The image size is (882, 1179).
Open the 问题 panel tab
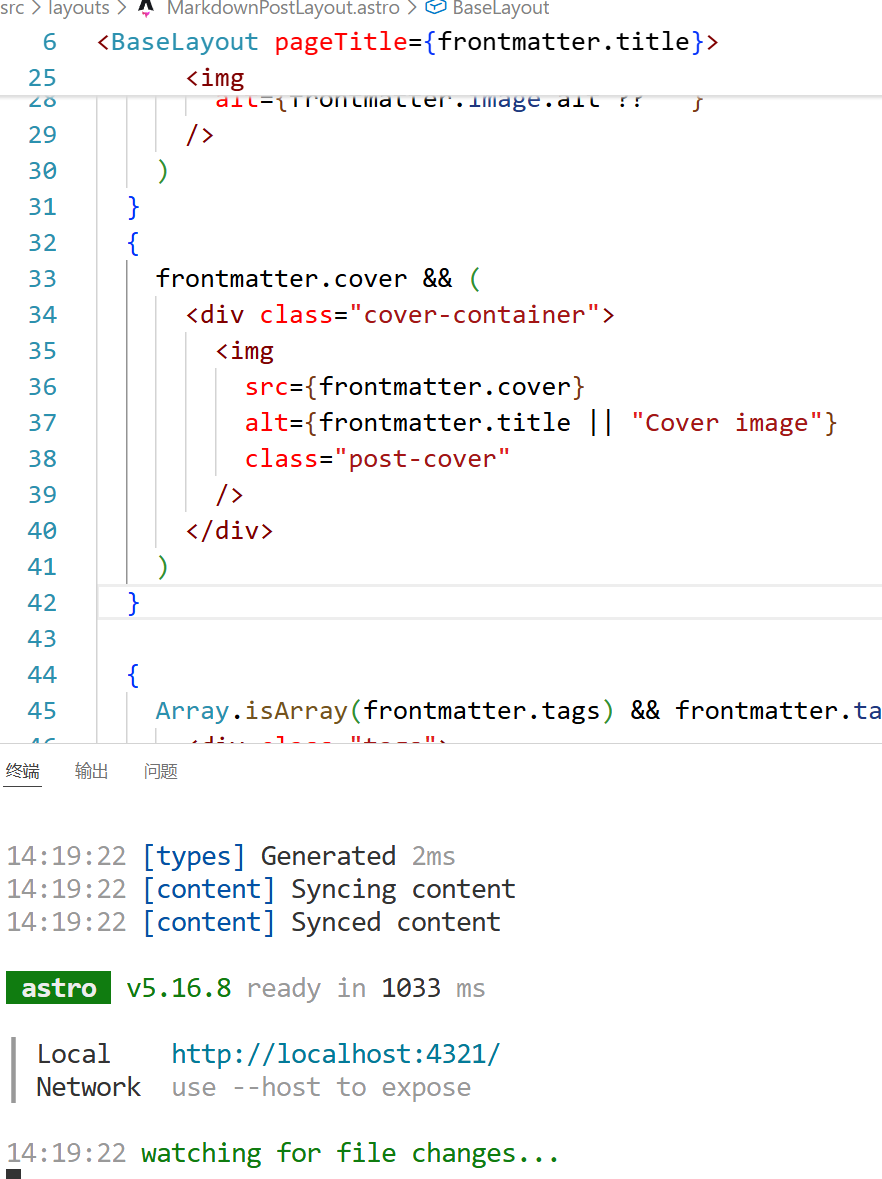point(161,771)
